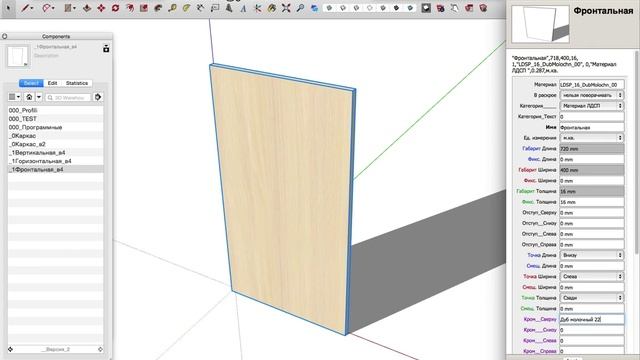Image resolution: width=640 pixels, height=360 pixels.
Task: Switch to the Select tab
Action: click(x=31, y=83)
